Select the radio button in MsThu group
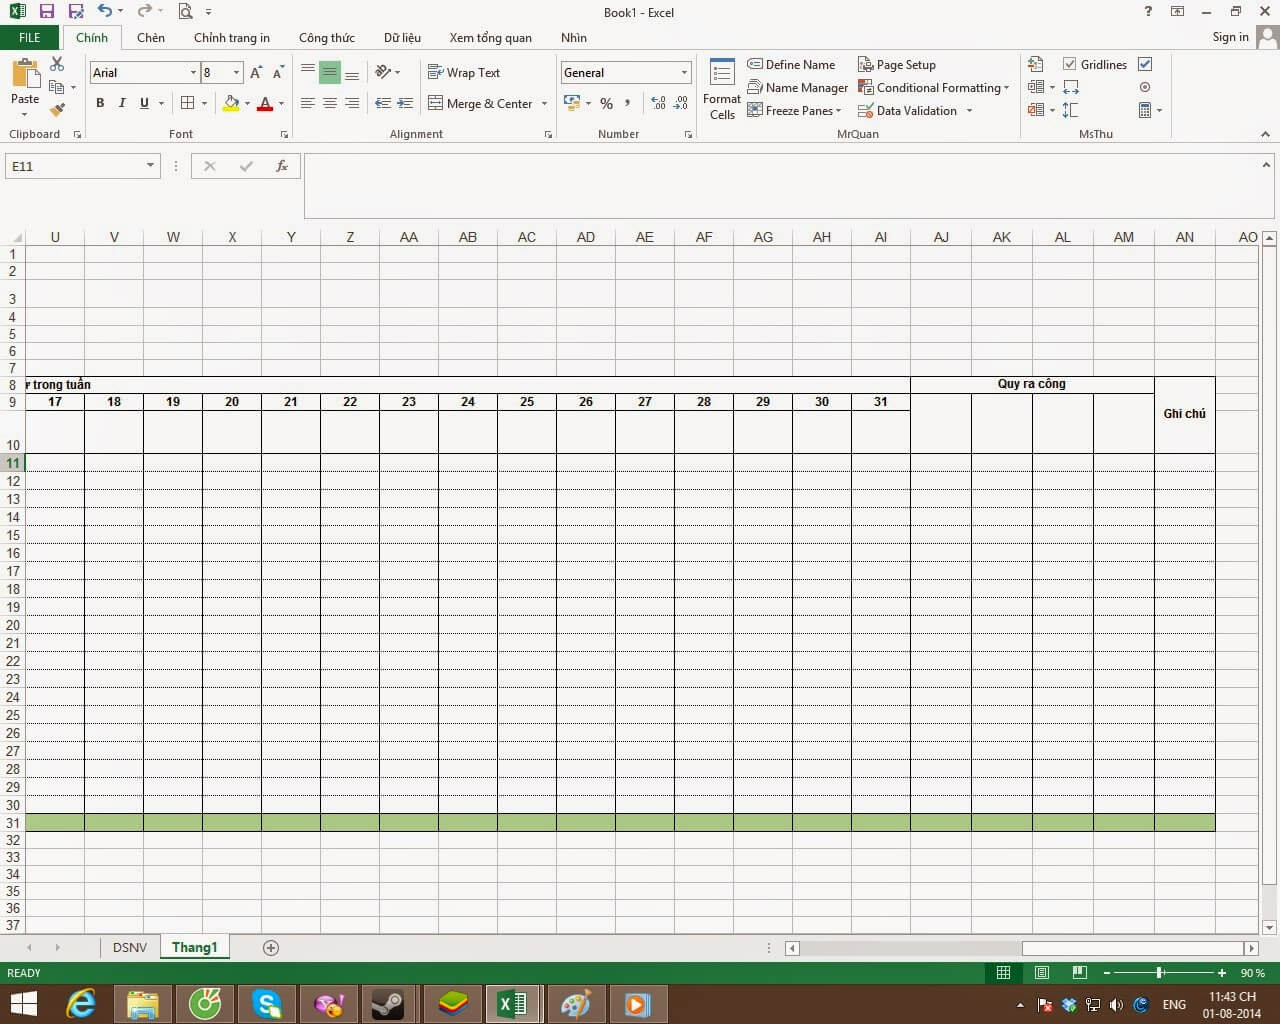Screen dimensions: 1280x1024 (1144, 87)
